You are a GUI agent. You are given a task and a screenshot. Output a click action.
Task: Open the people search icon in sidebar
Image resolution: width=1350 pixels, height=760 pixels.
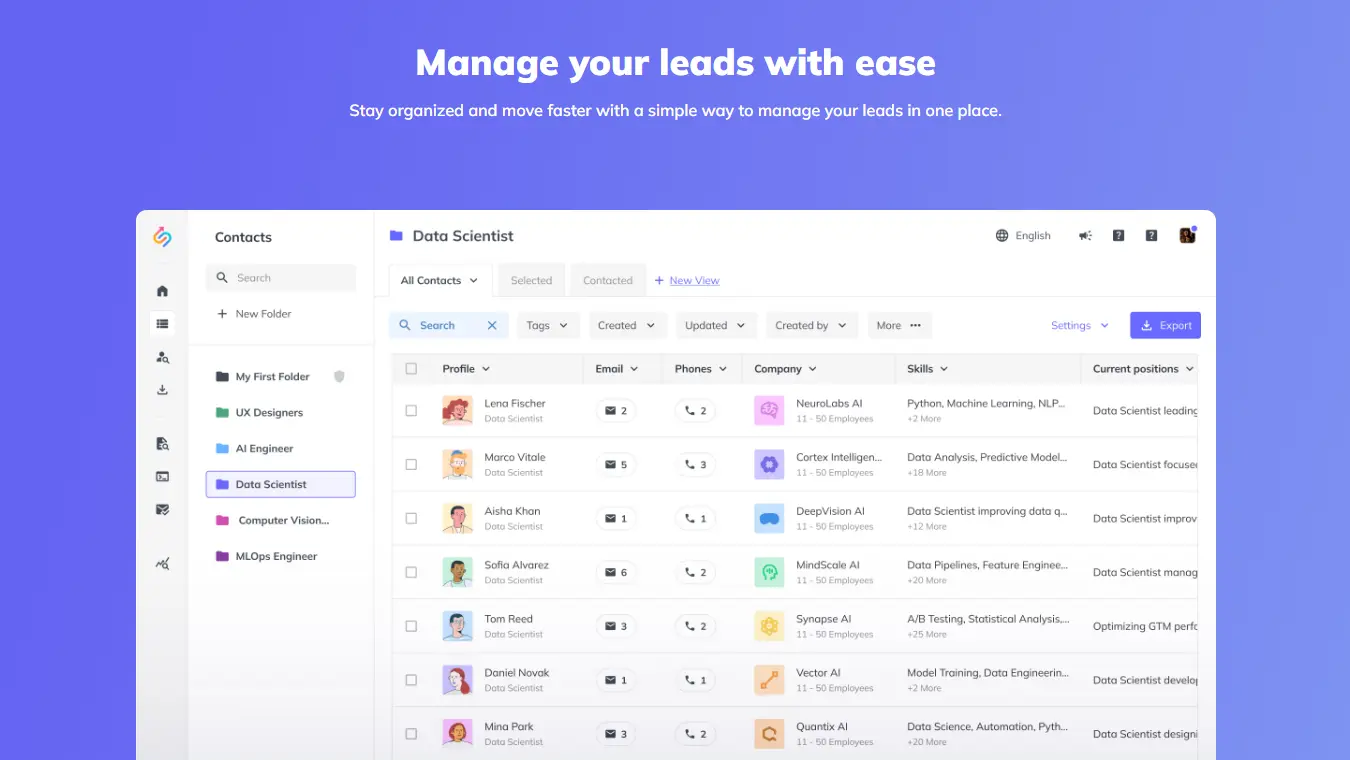[x=162, y=357]
